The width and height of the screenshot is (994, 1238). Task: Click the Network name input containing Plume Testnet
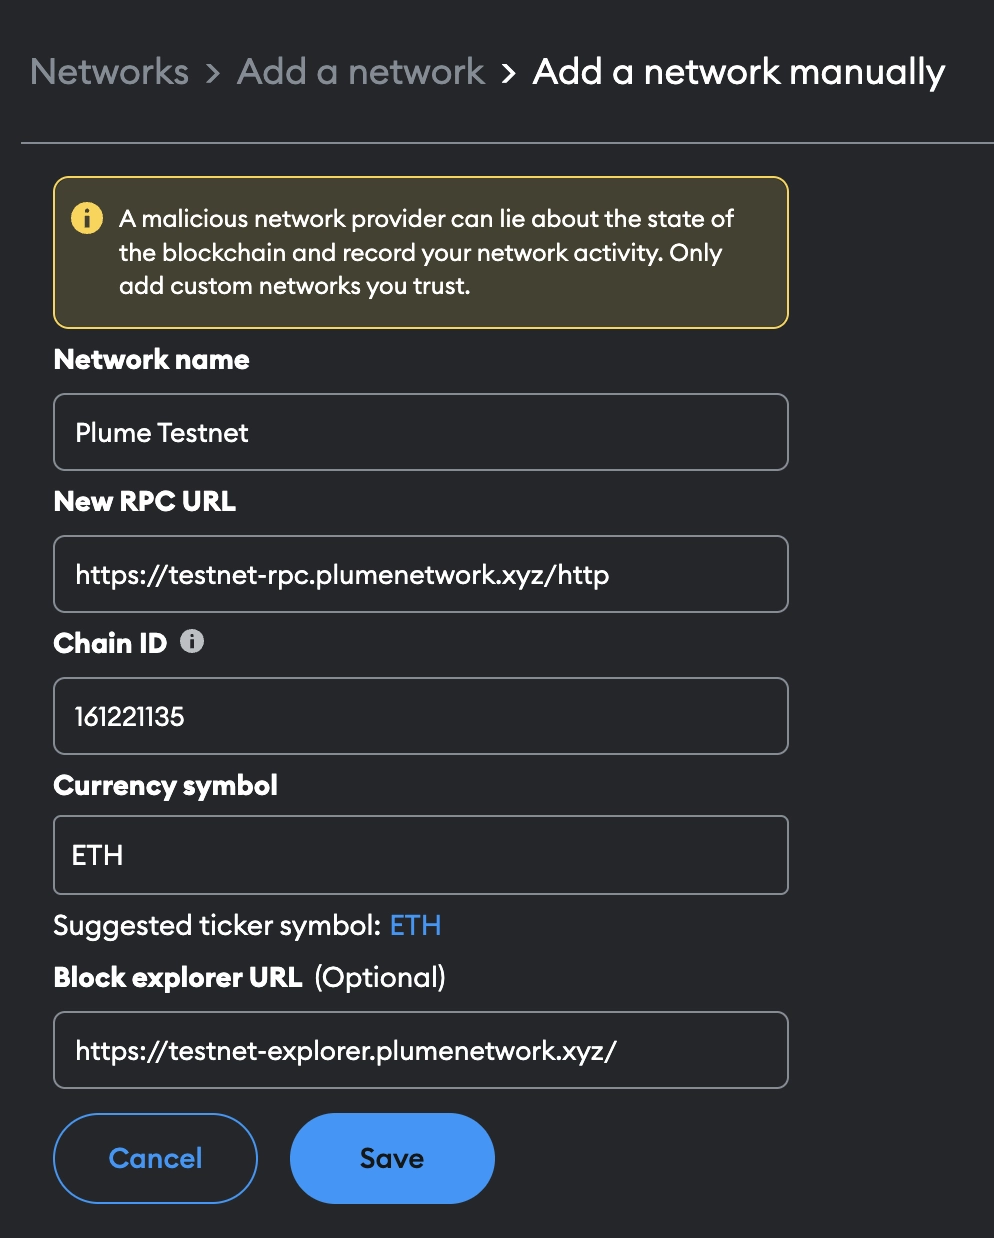tap(420, 432)
